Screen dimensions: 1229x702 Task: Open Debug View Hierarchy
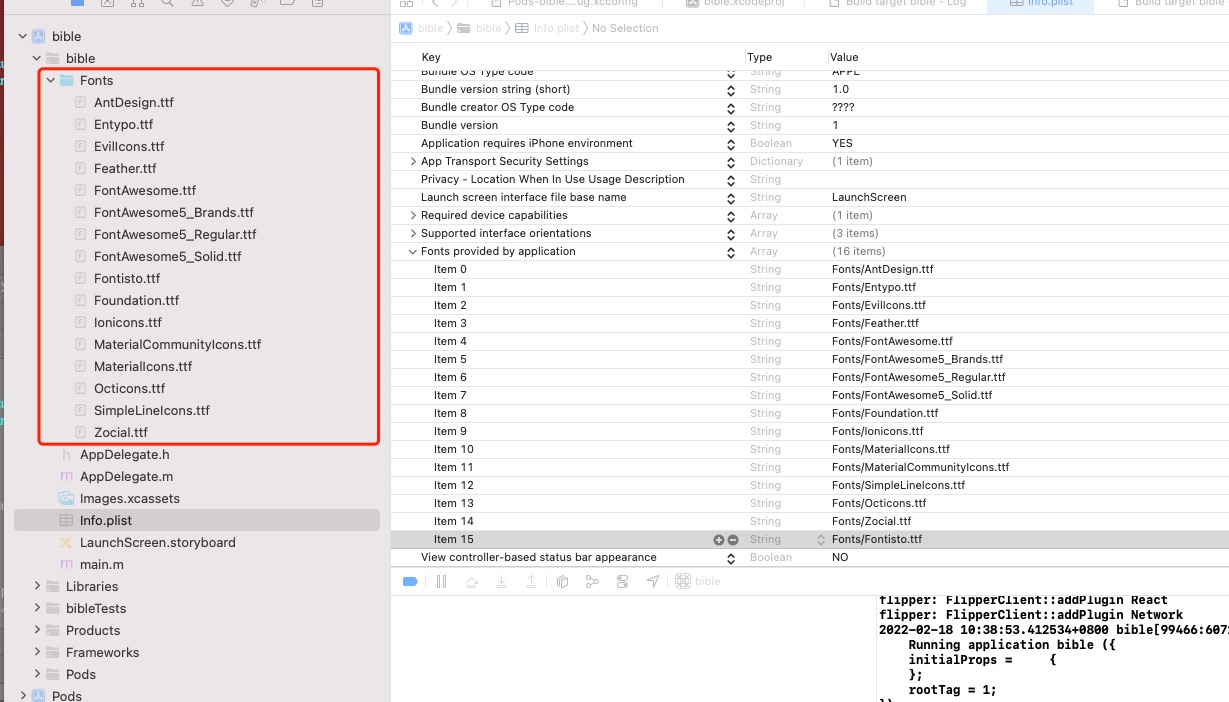coord(562,582)
